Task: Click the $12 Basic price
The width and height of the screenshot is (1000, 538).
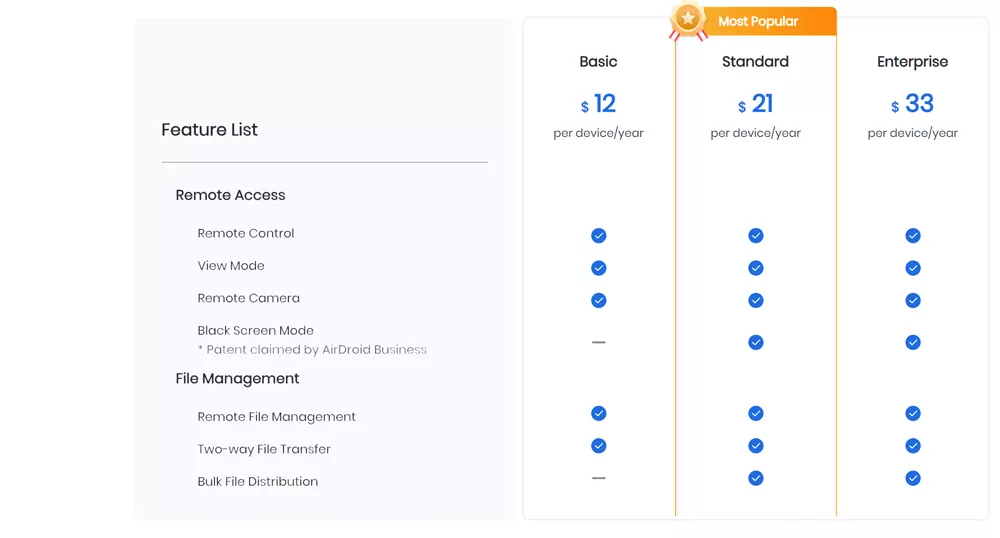Action: [x=598, y=104]
